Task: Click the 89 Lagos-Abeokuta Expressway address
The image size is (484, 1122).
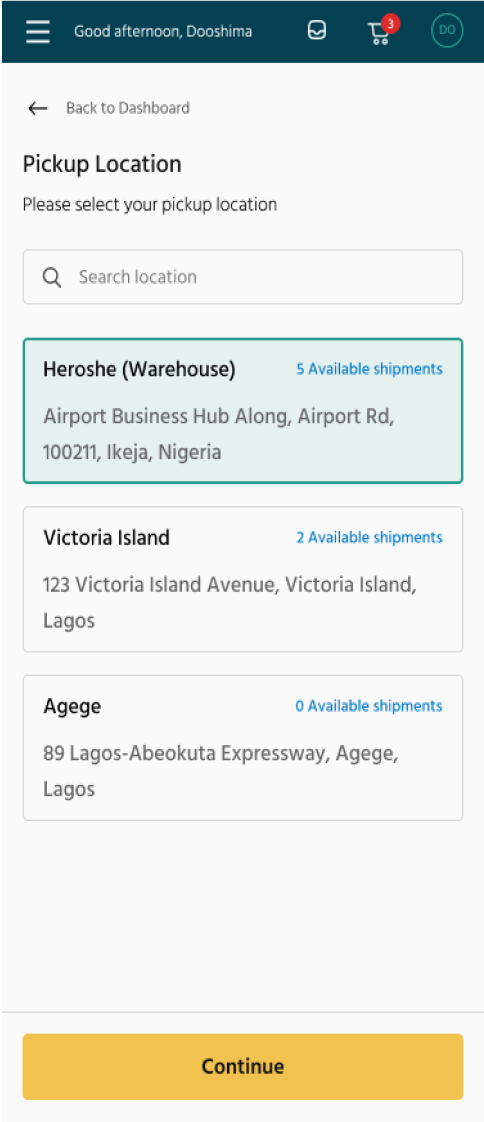Action: [221, 771]
